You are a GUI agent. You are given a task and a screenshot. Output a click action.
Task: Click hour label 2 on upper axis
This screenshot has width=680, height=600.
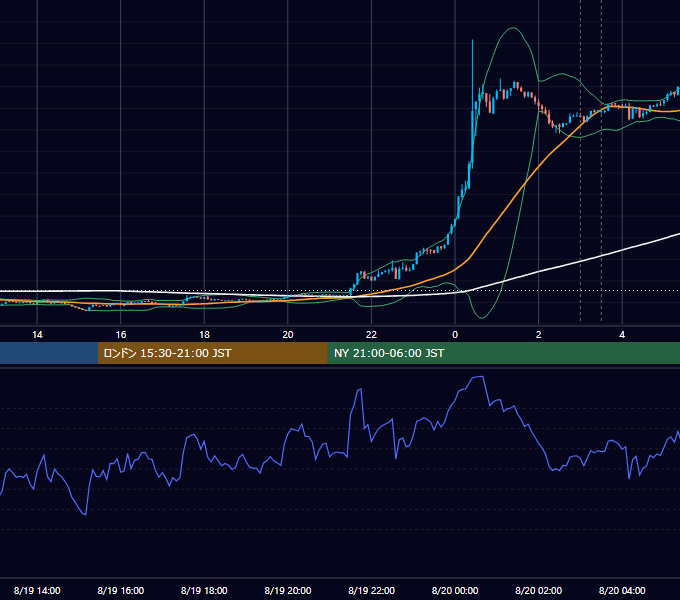(x=539, y=335)
